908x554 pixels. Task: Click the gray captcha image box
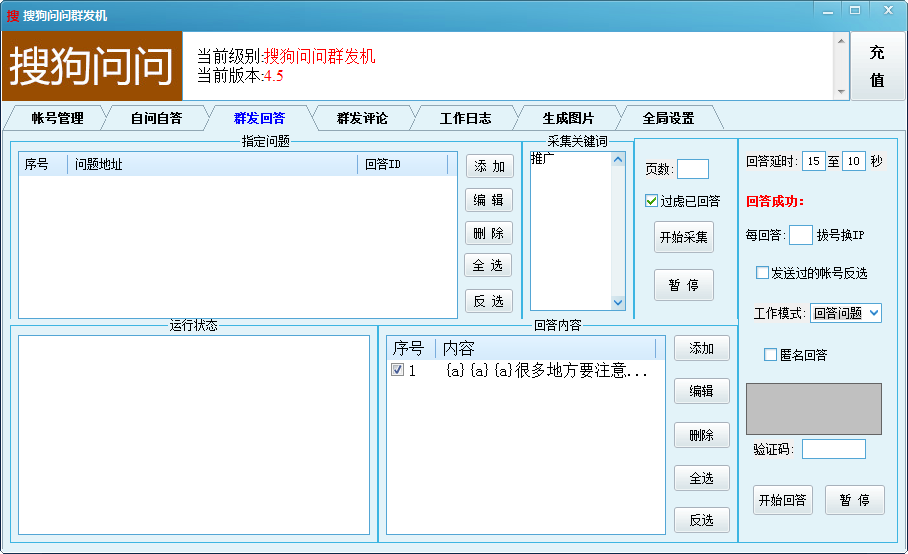(814, 409)
